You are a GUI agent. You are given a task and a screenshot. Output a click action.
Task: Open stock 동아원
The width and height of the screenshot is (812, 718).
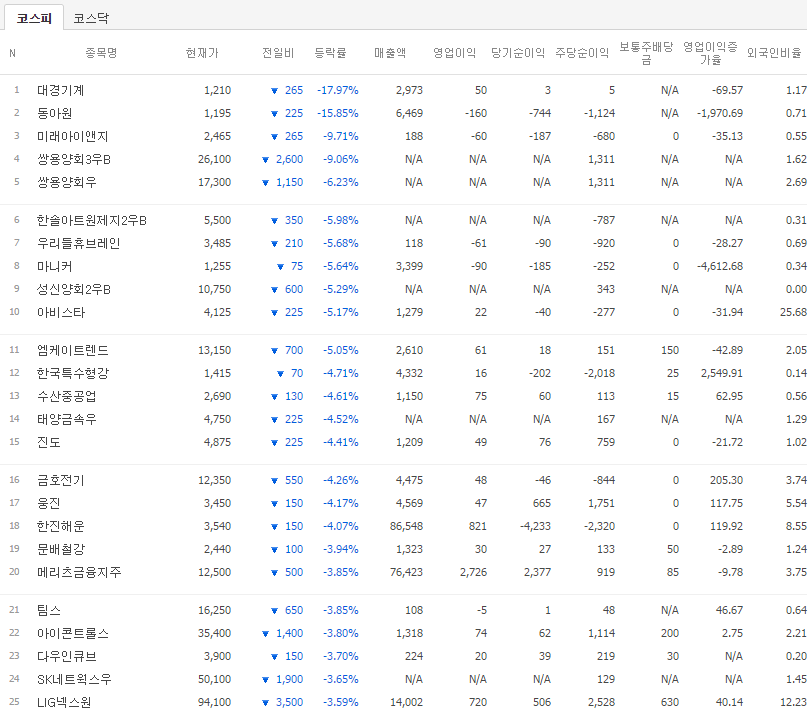point(54,113)
